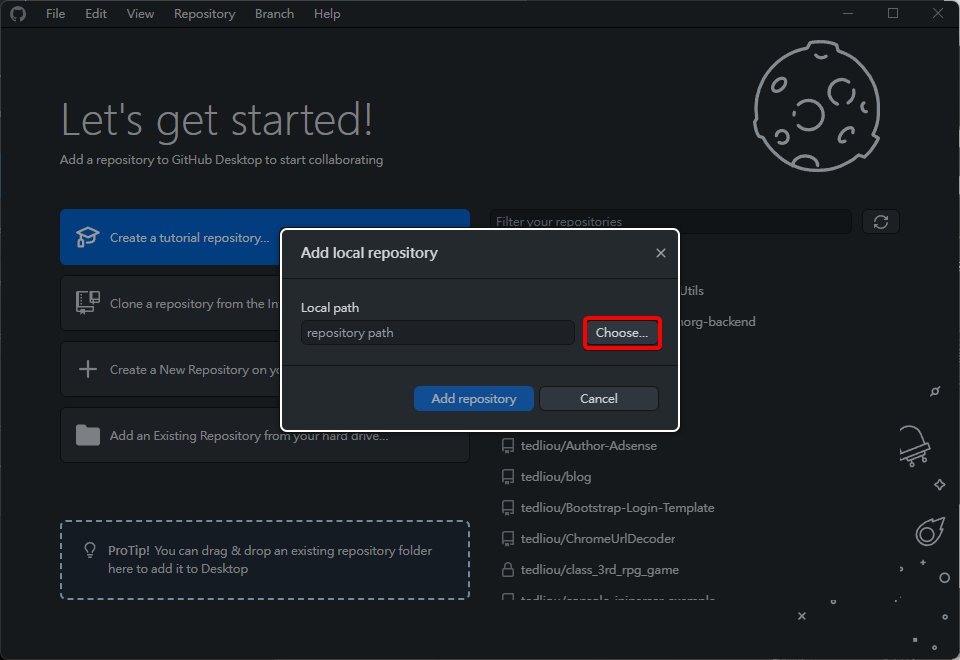This screenshot has width=960, height=660.
Task: Open the File menu
Action: point(55,13)
